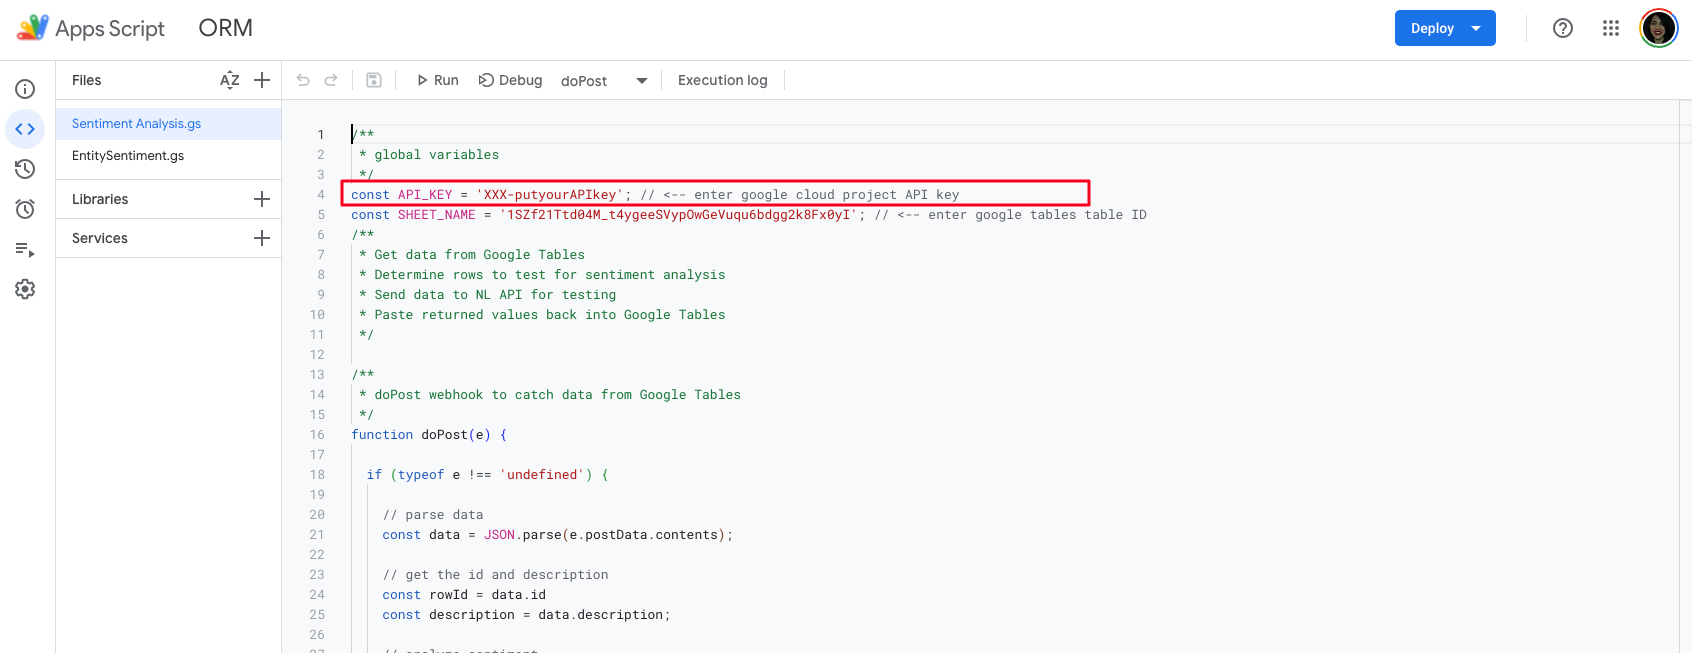Save project with the disk icon
The width and height of the screenshot is (1692, 653).
click(374, 80)
